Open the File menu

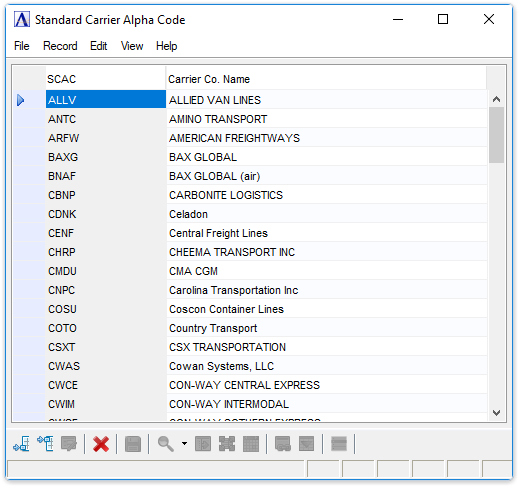pos(22,46)
